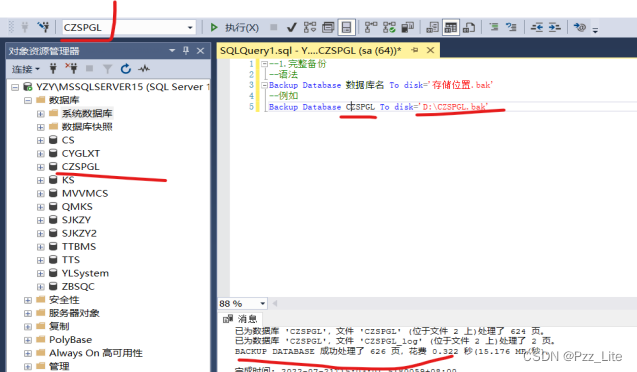
Task: Open the Activity Monitor pulse icon
Action: (x=143, y=69)
